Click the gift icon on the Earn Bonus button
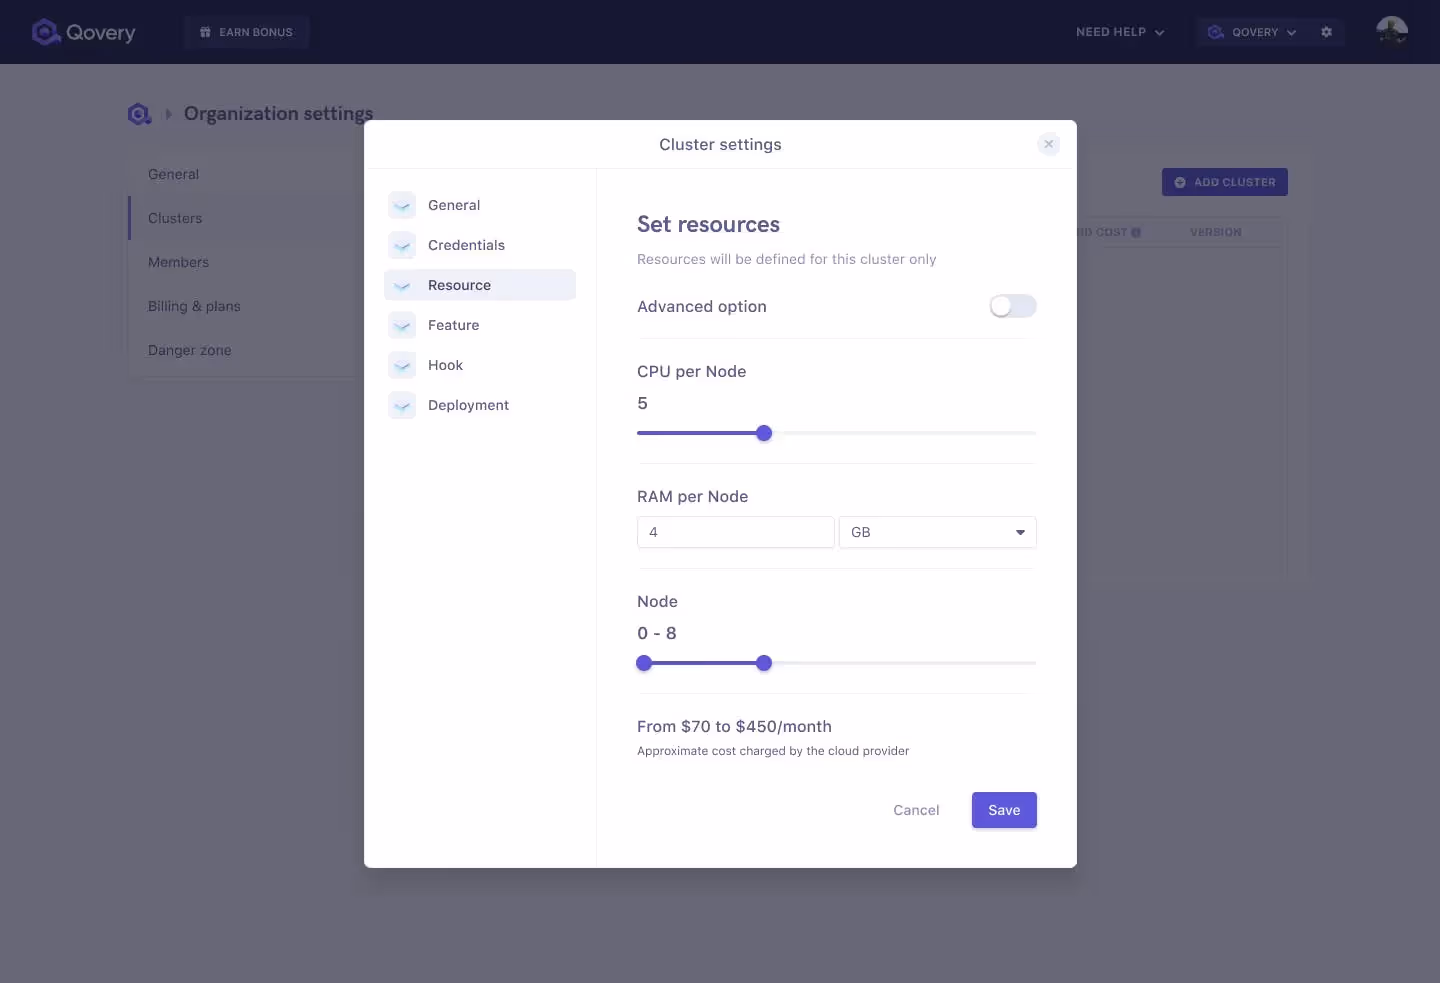The image size is (1440, 983). (205, 31)
